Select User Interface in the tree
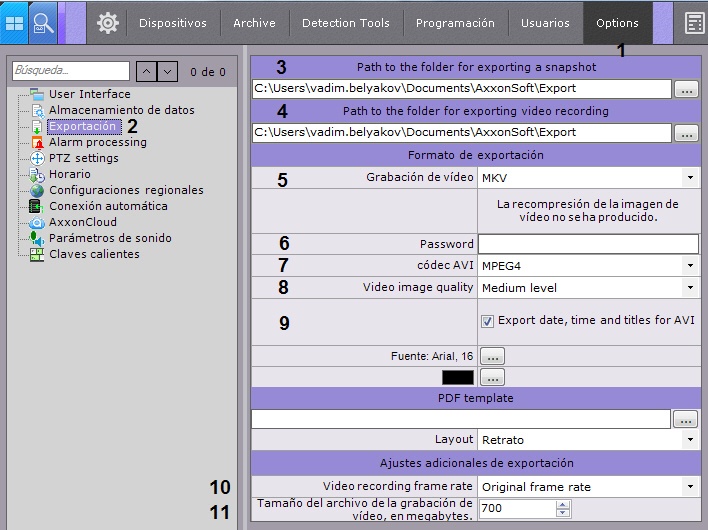The height and width of the screenshot is (530, 708). (x=90, y=94)
